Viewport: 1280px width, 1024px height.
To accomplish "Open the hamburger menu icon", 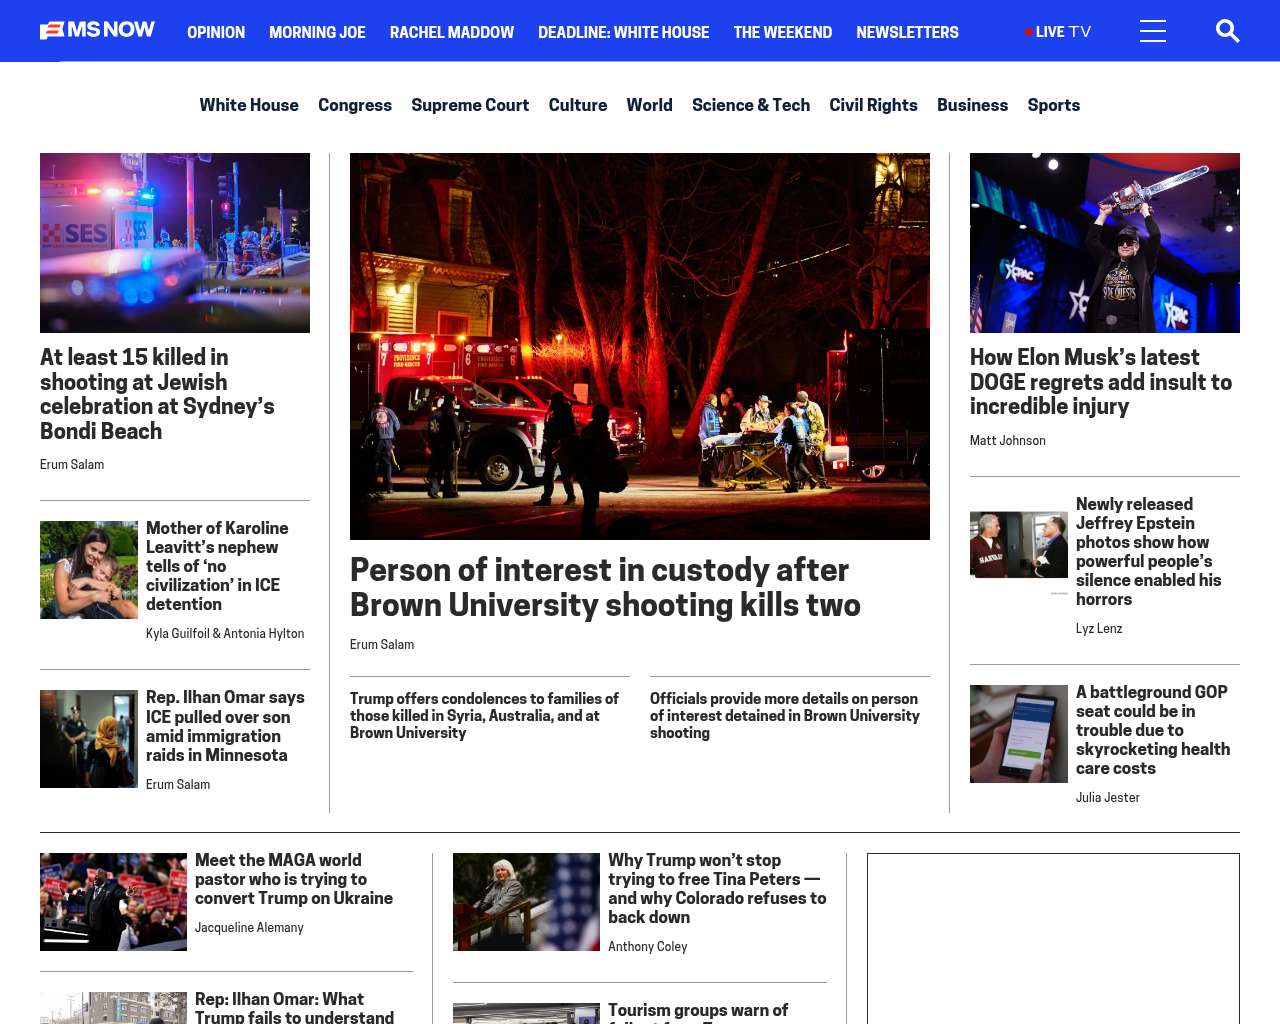I will (1152, 31).
